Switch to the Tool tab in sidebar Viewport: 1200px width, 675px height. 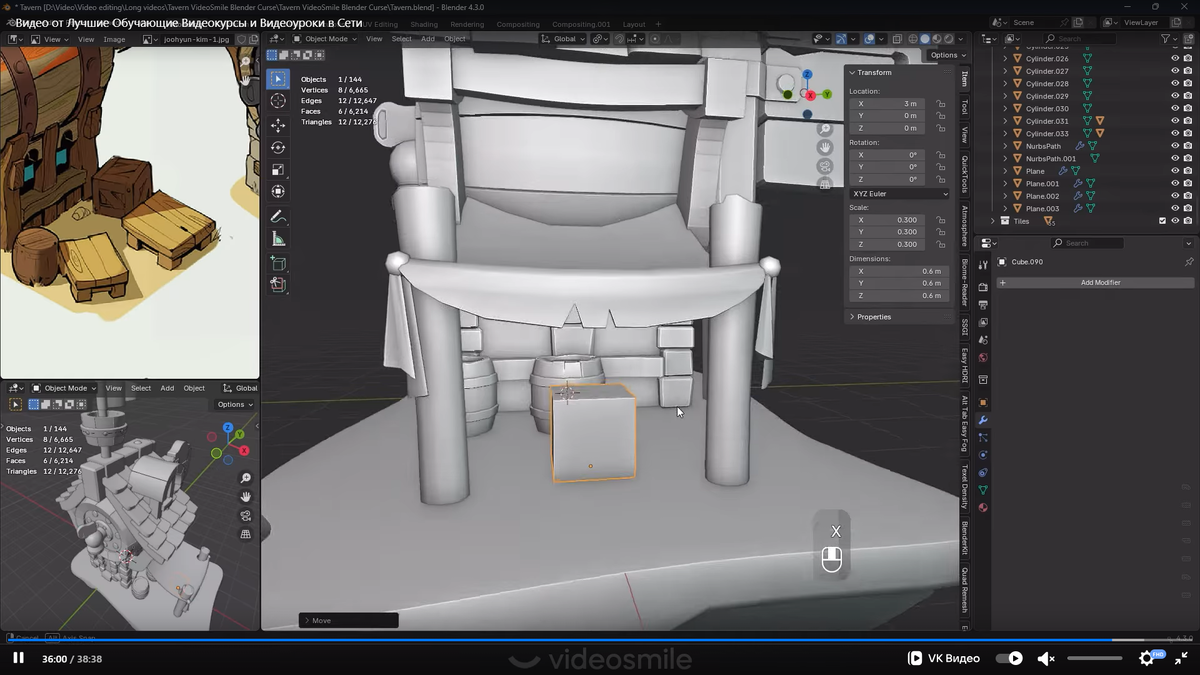point(964,106)
